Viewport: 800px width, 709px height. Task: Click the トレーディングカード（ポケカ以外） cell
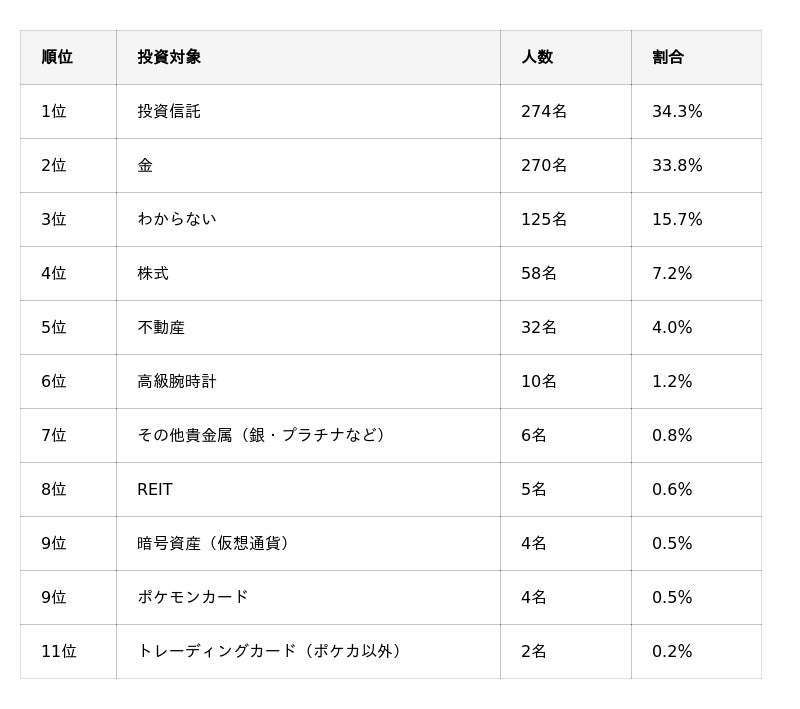tap(272, 651)
